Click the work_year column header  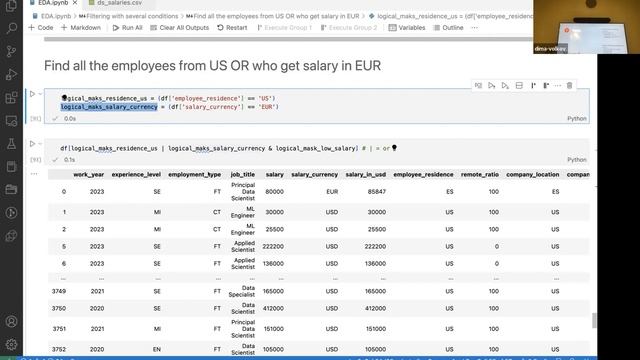point(89,174)
